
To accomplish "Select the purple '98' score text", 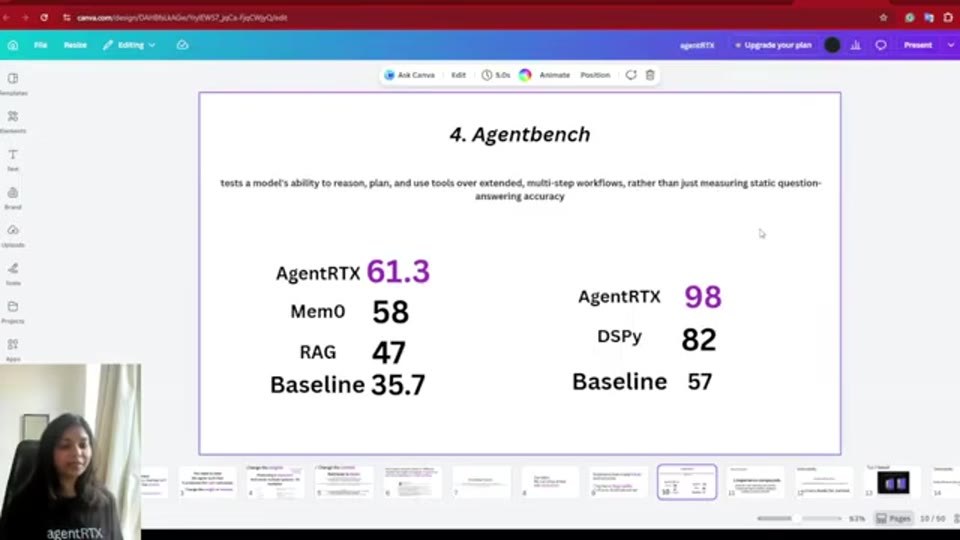I will click(703, 297).
